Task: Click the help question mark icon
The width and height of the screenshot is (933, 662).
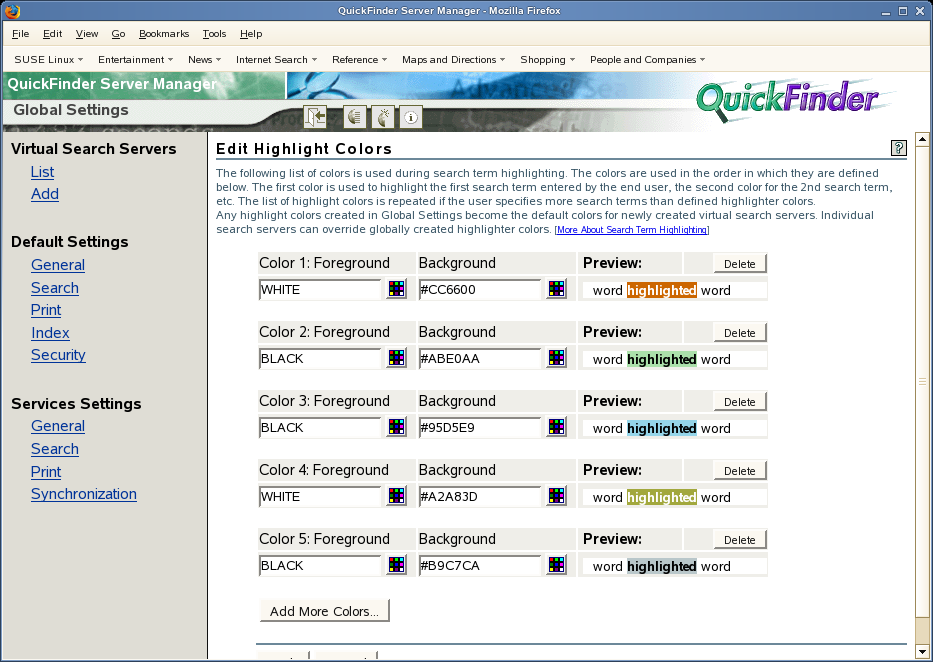Action: point(898,148)
